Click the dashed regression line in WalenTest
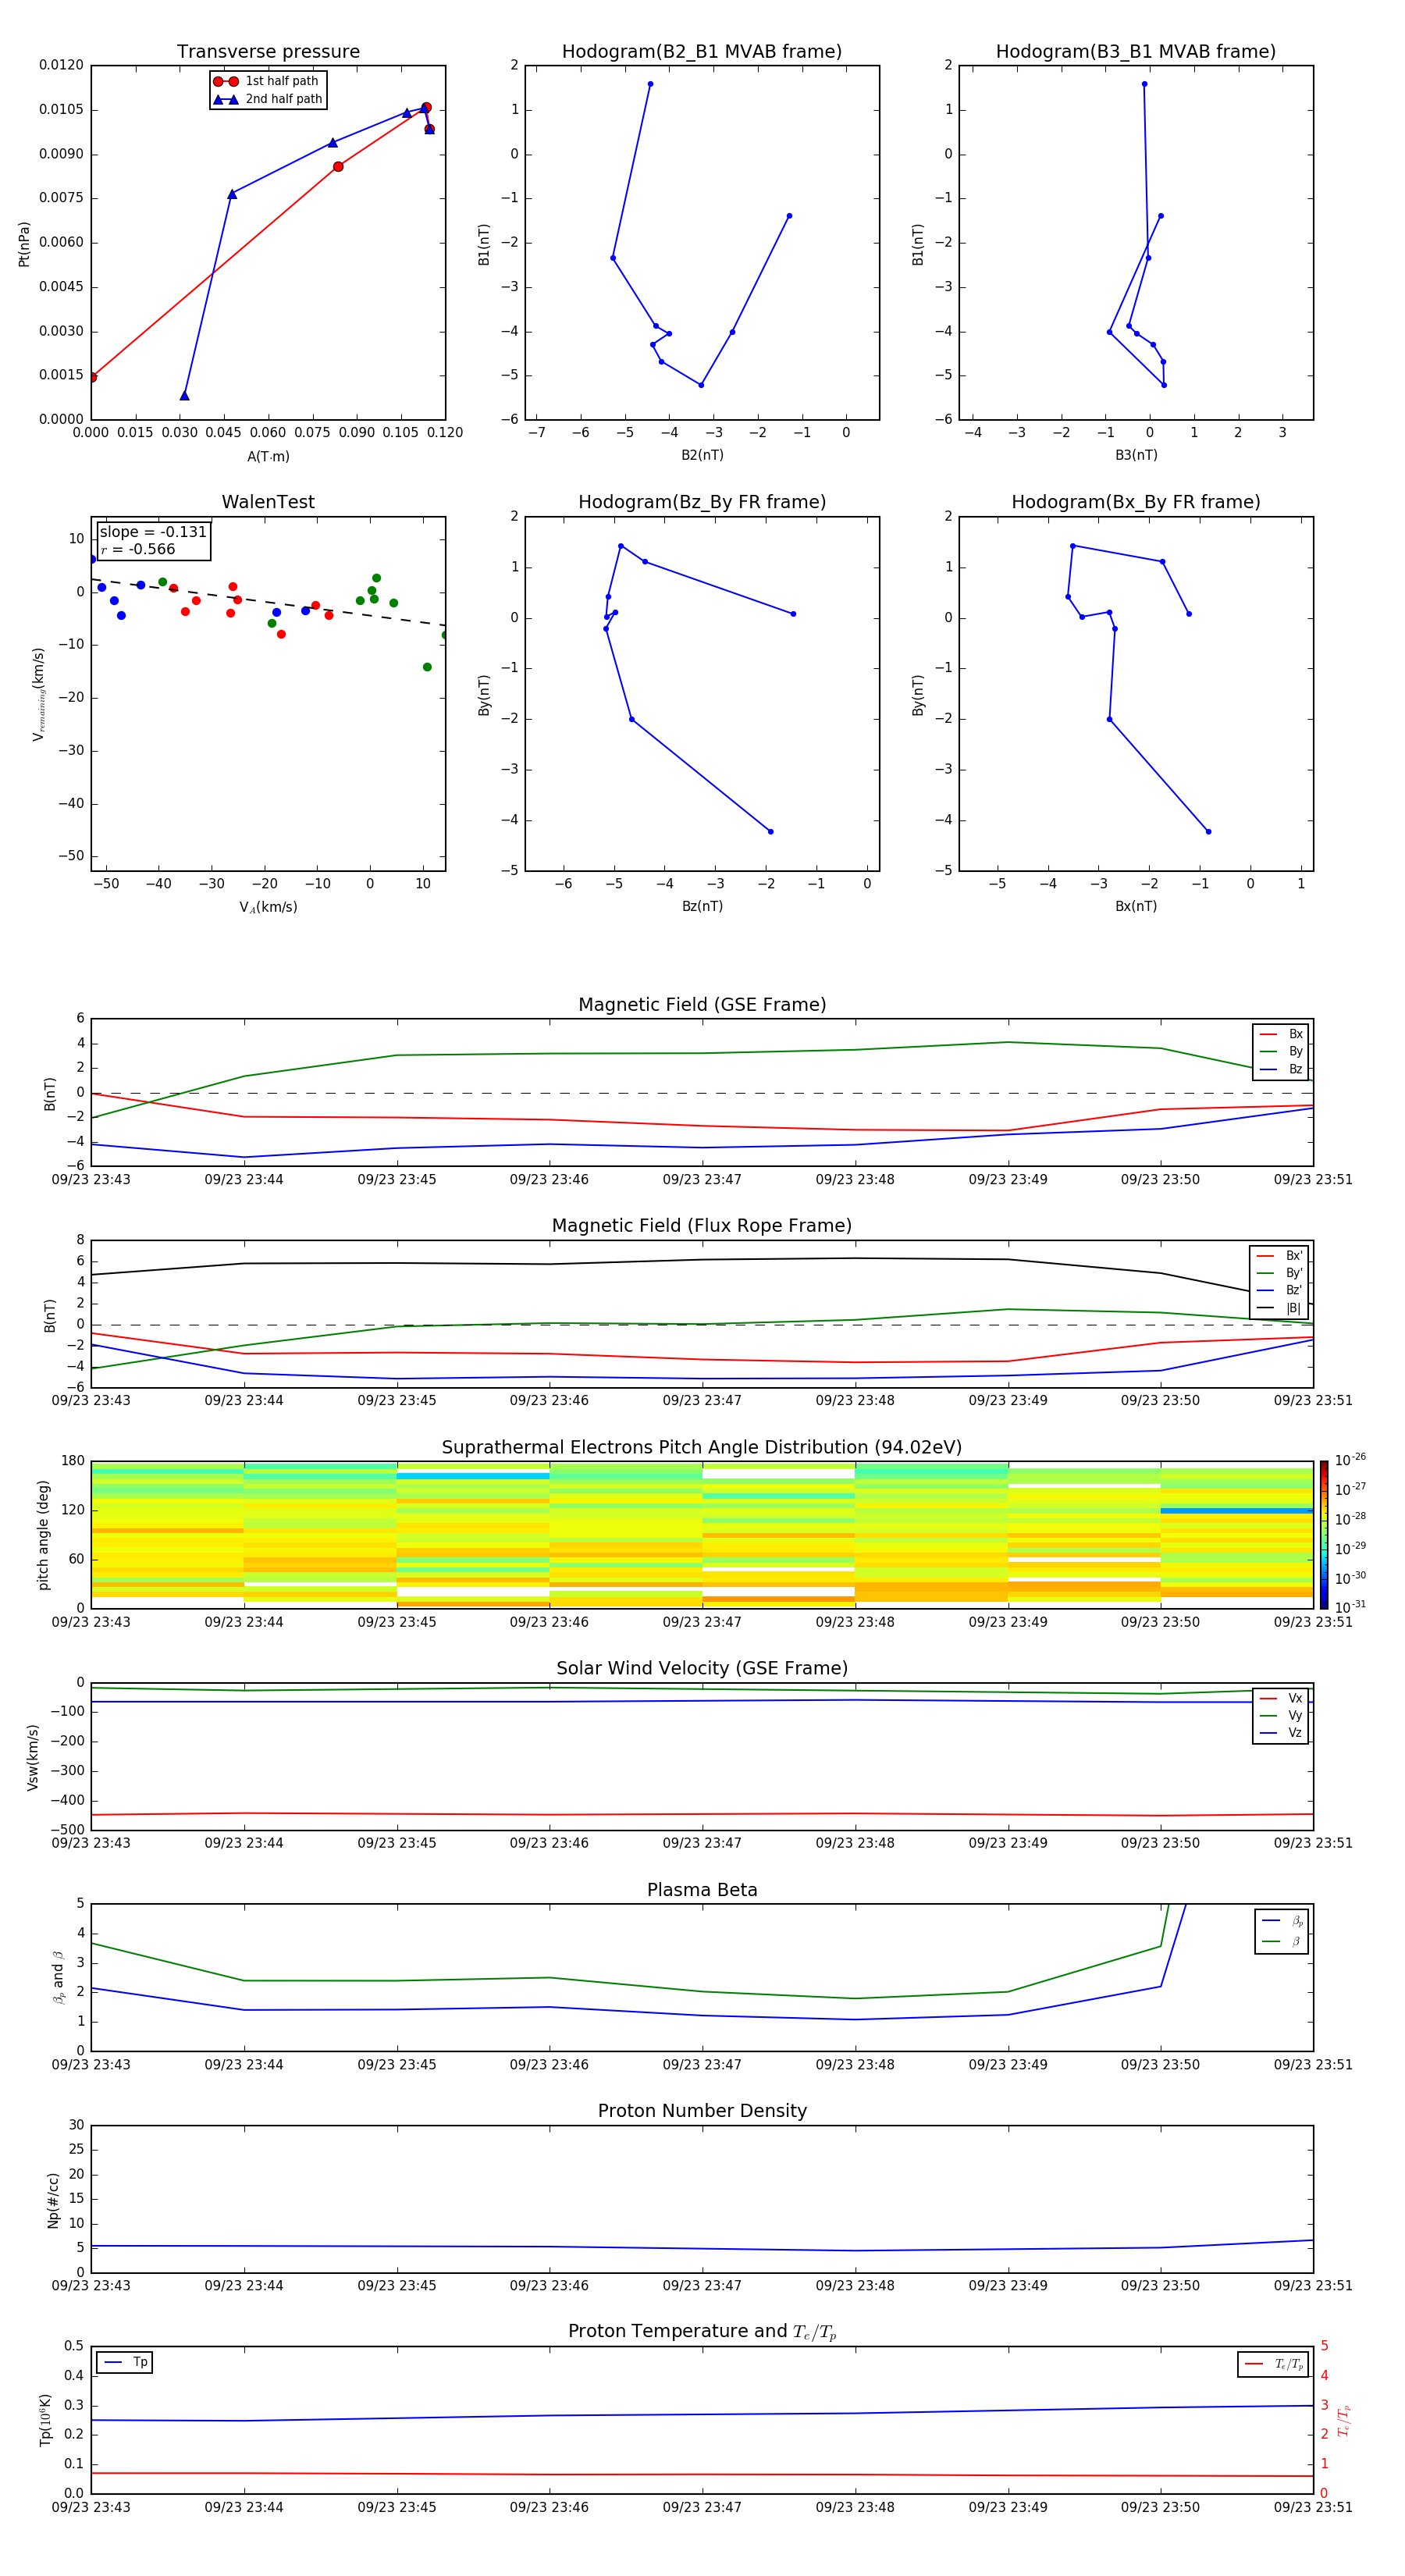1405x2576 pixels. [268, 602]
